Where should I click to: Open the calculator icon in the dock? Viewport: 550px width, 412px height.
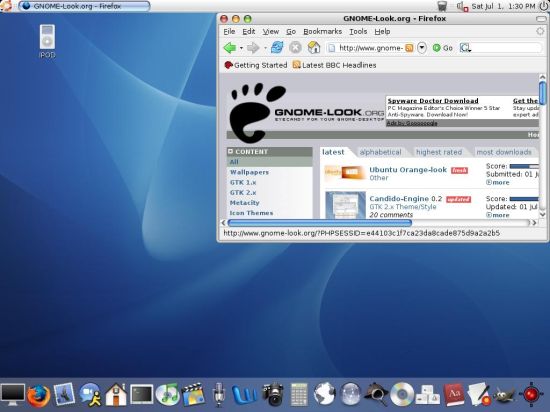coord(299,395)
